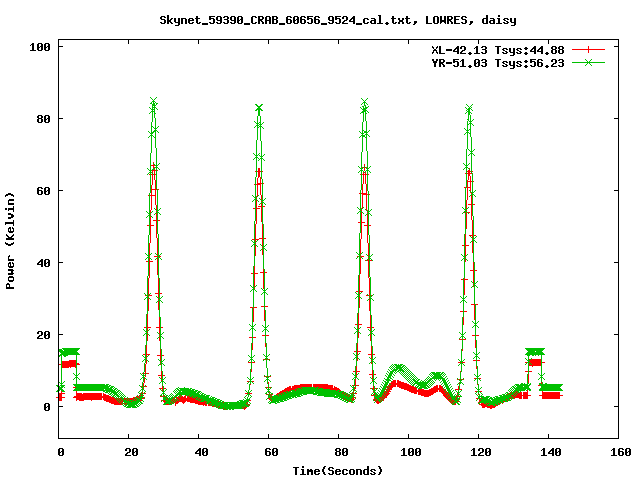Click the 0 tick label on the Power axis
640x480 pixels.
[47, 407]
